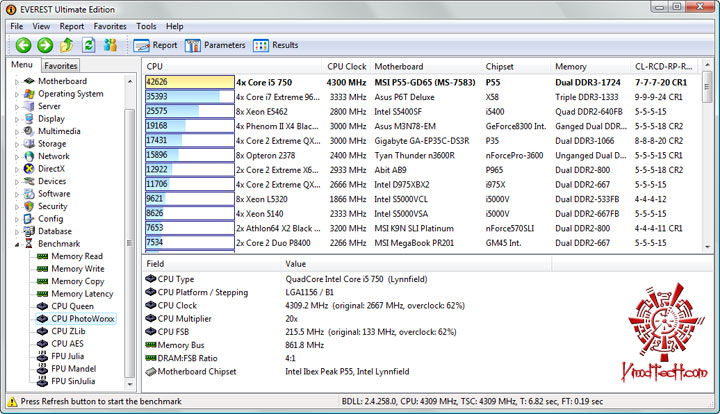Select the FPU Julia benchmark icon
Screen dimensions: 720x414
click(x=42, y=356)
